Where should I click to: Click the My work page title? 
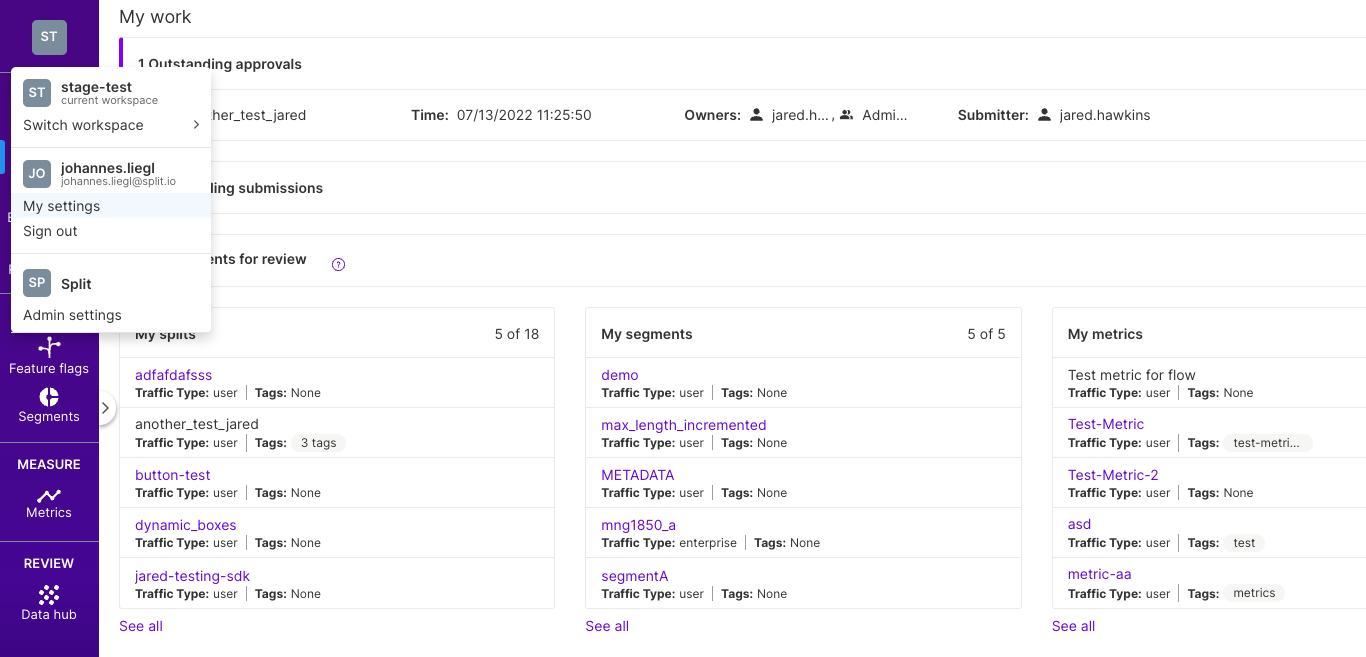pos(155,17)
